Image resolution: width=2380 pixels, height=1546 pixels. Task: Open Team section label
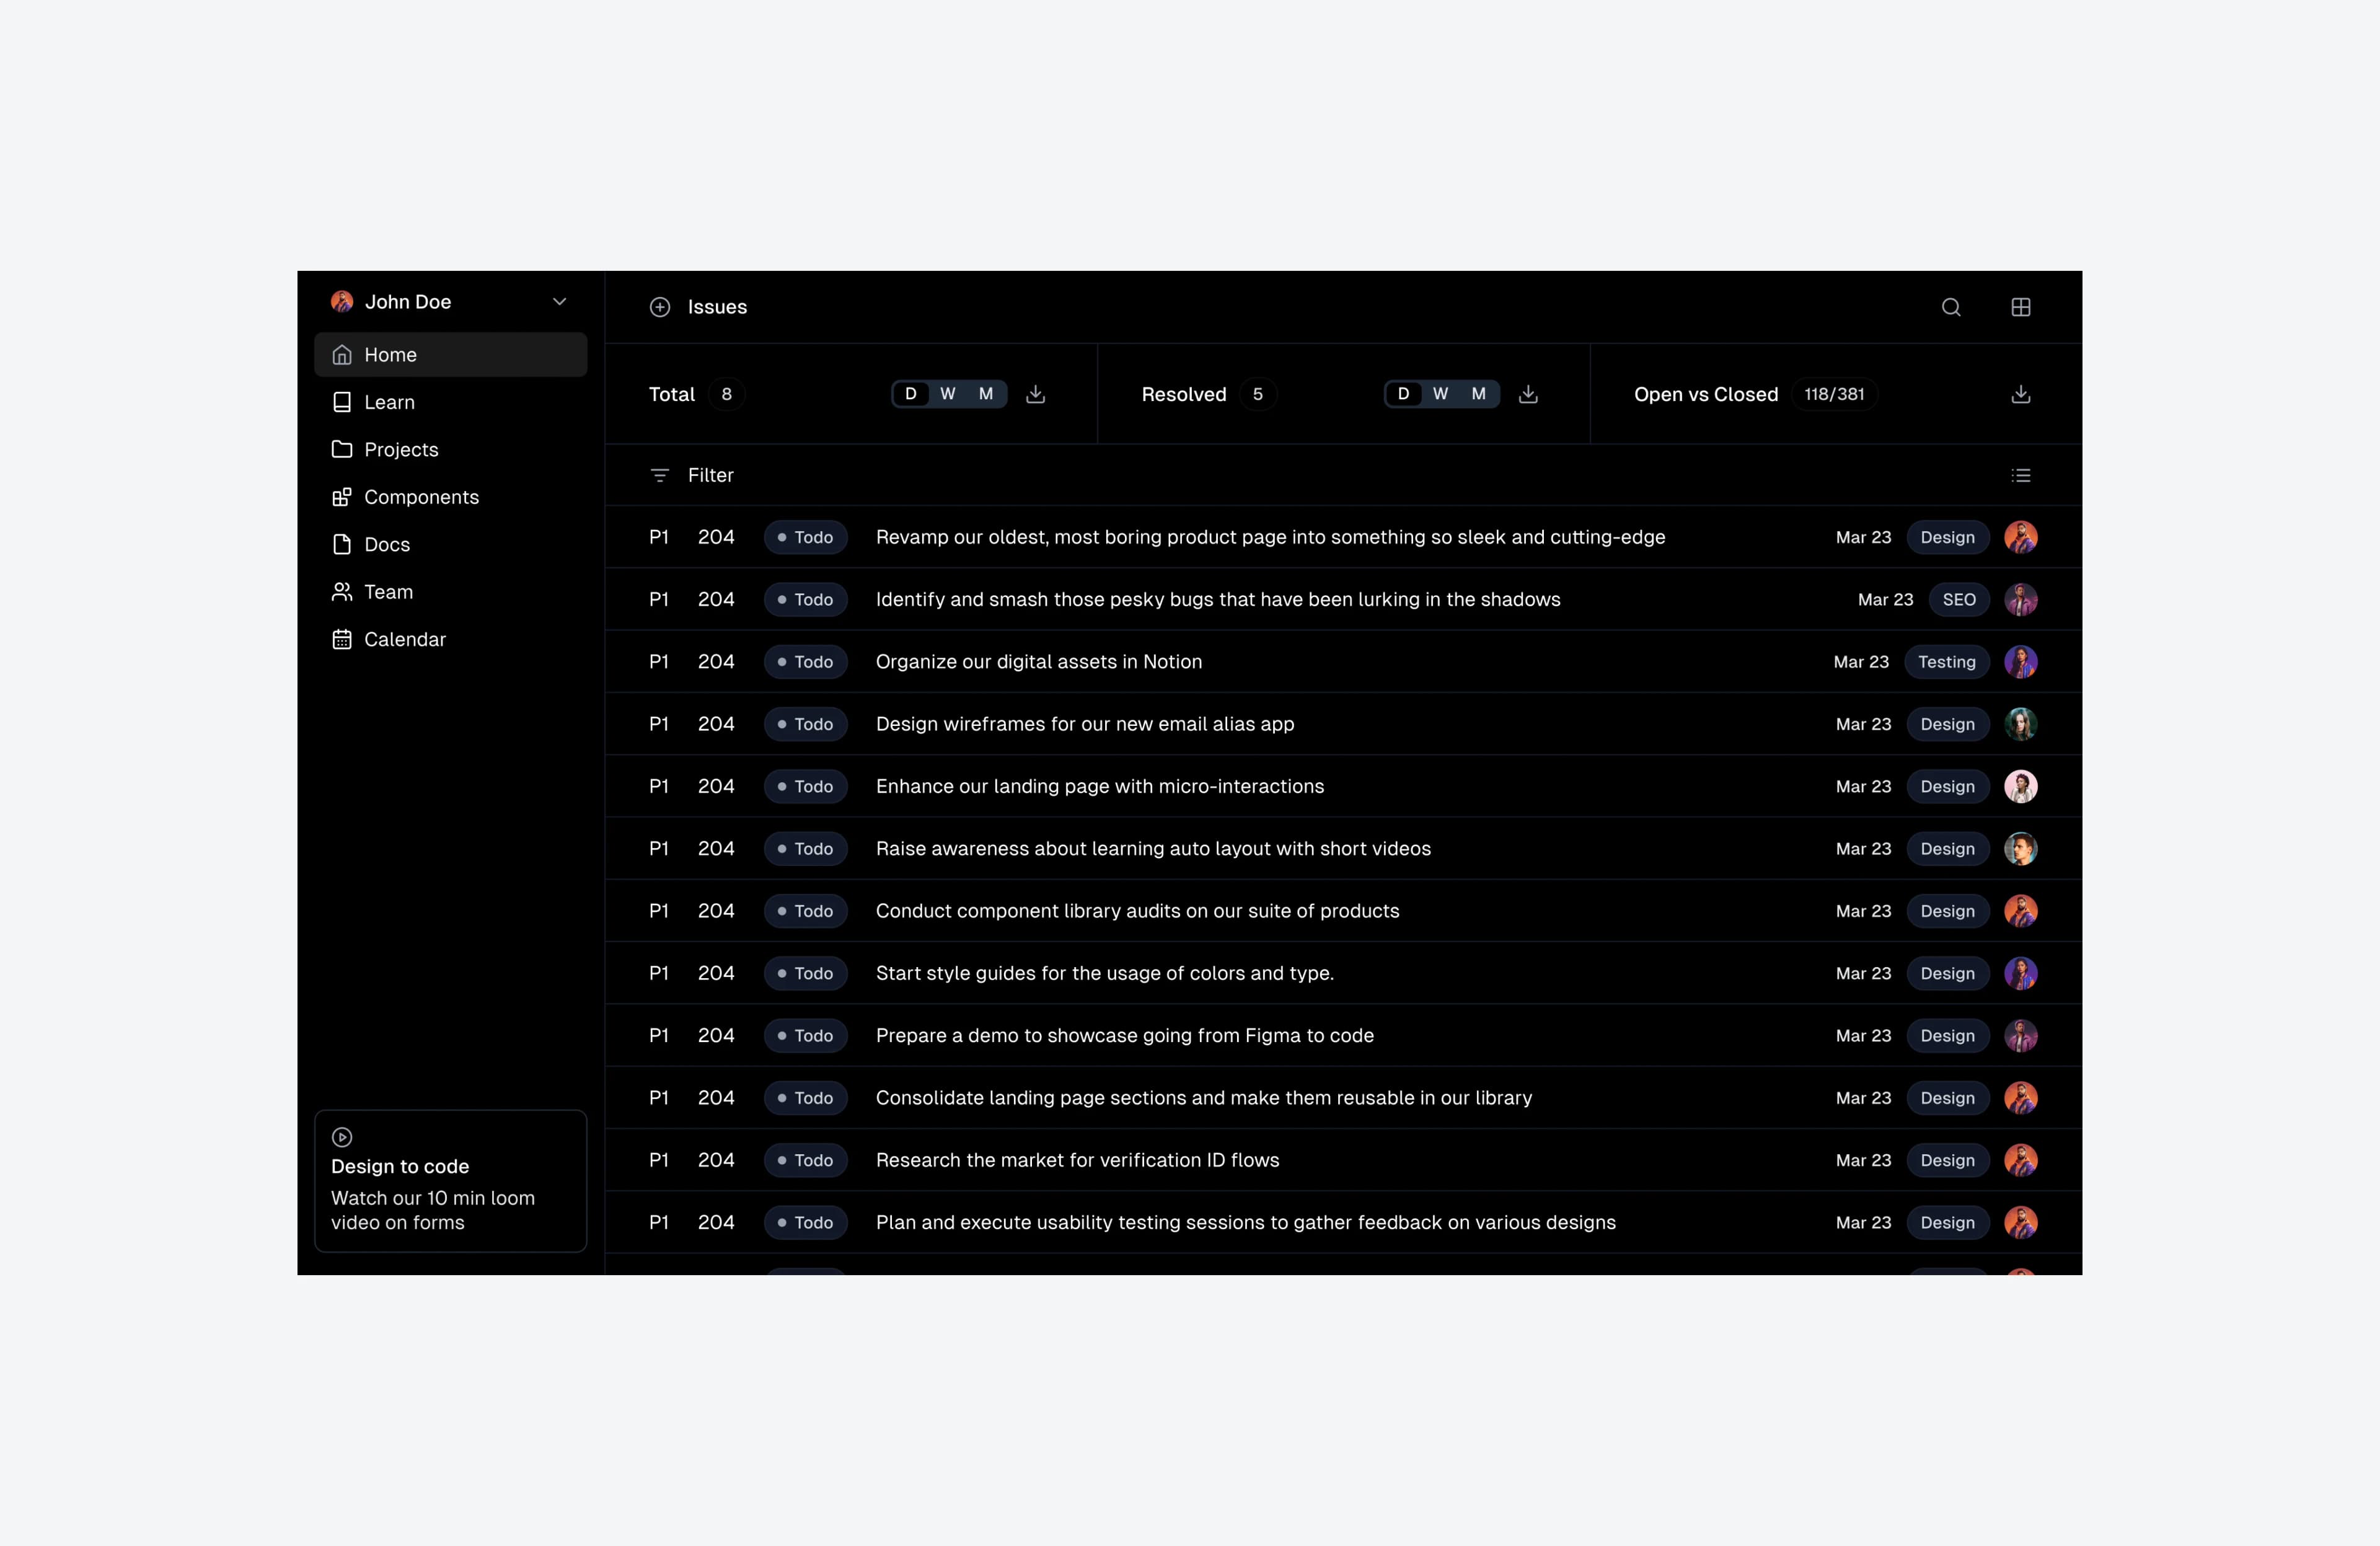click(389, 592)
